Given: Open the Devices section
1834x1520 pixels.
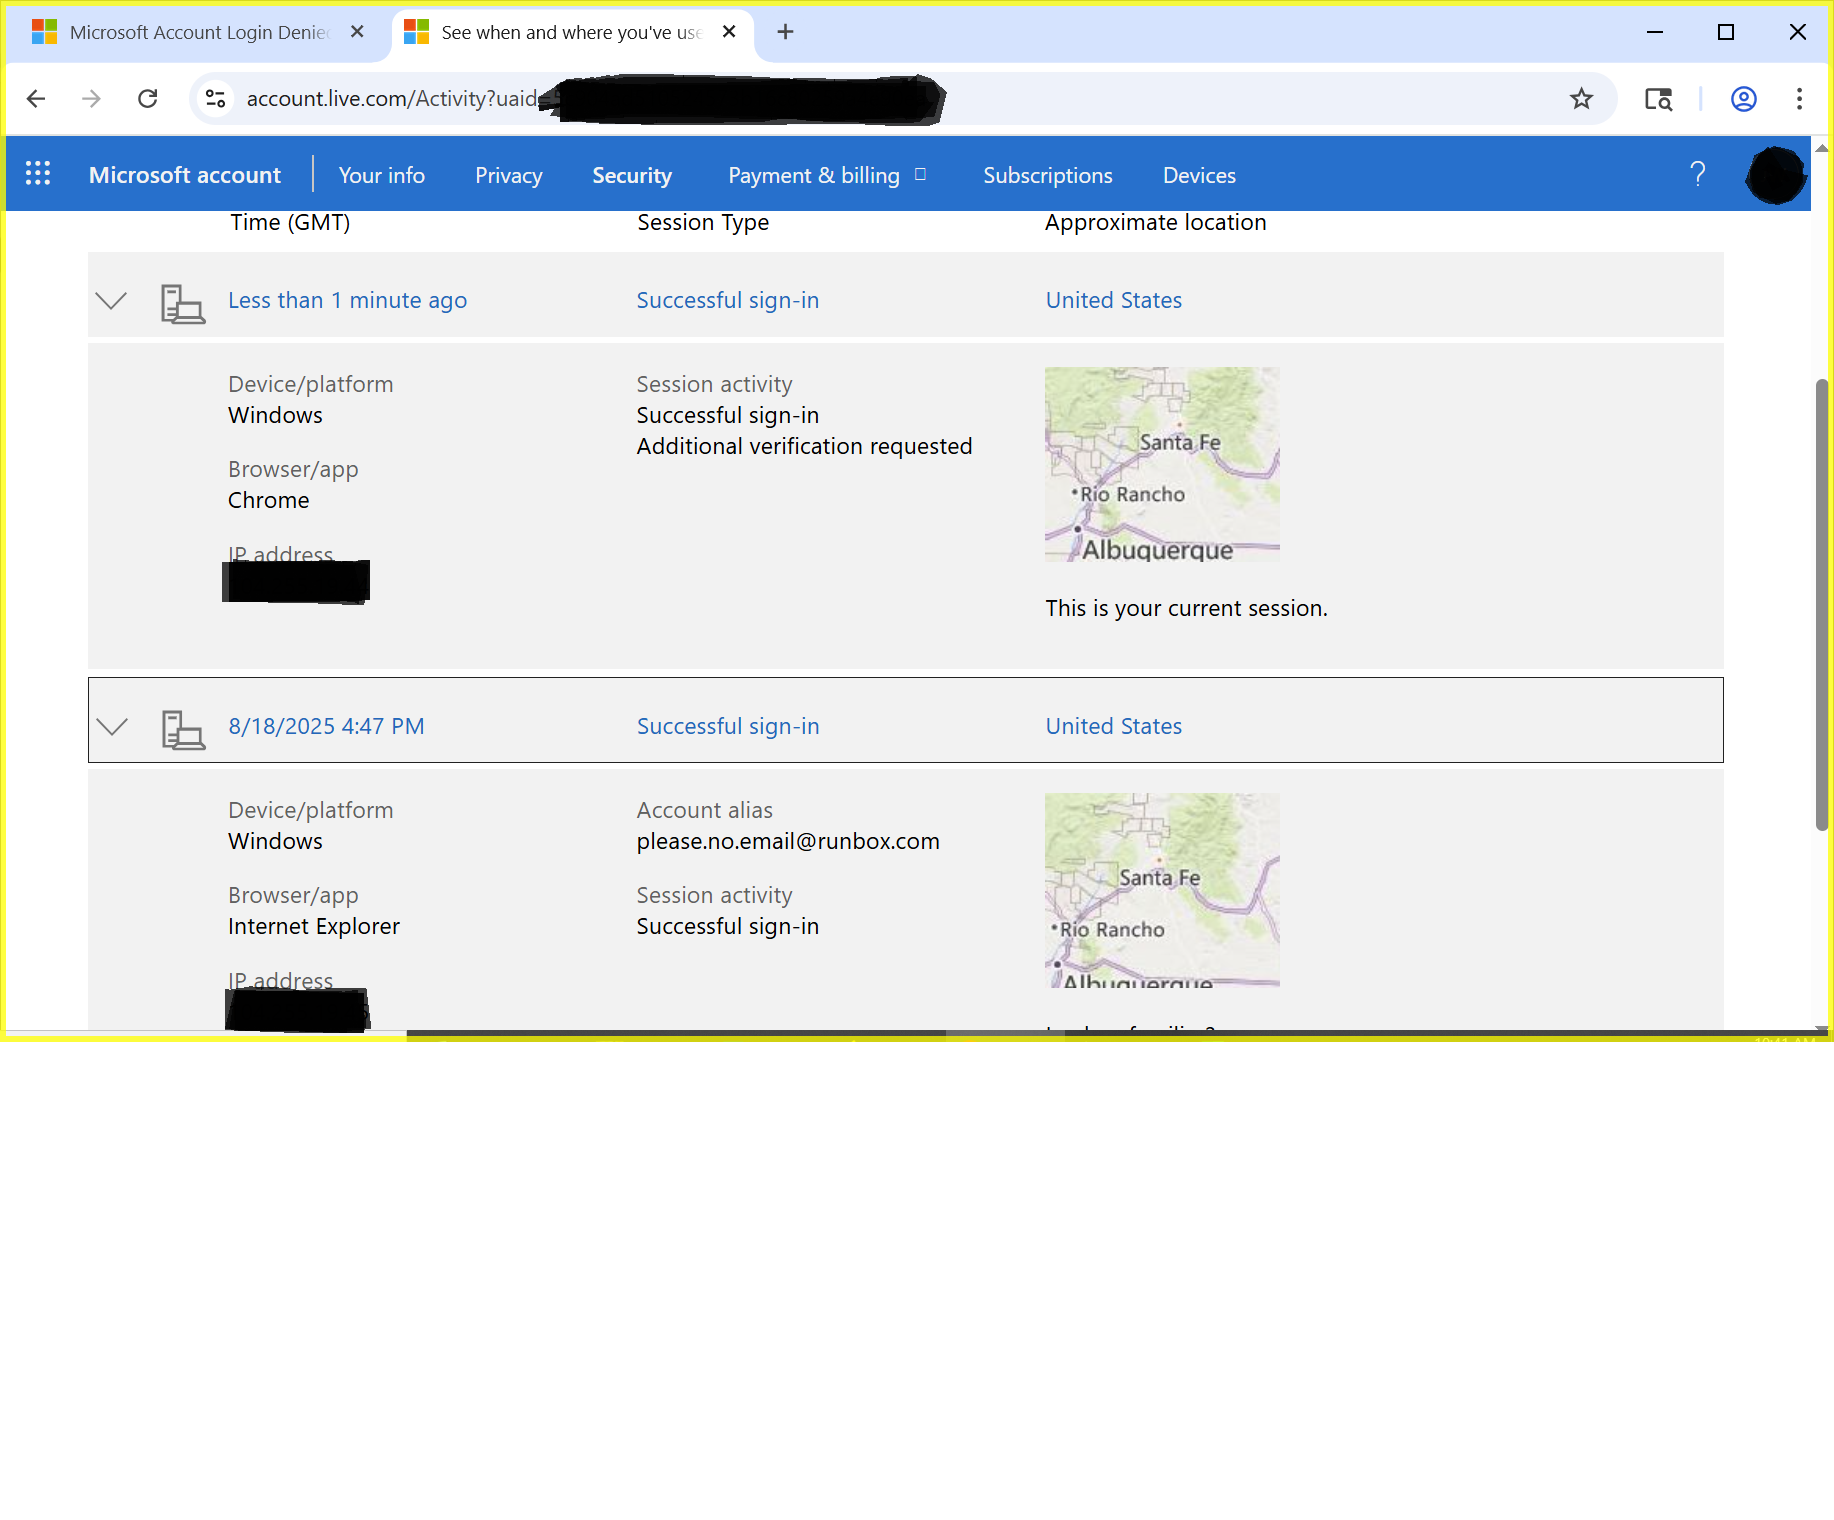Looking at the screenshot, I should tap(1199, 175).
